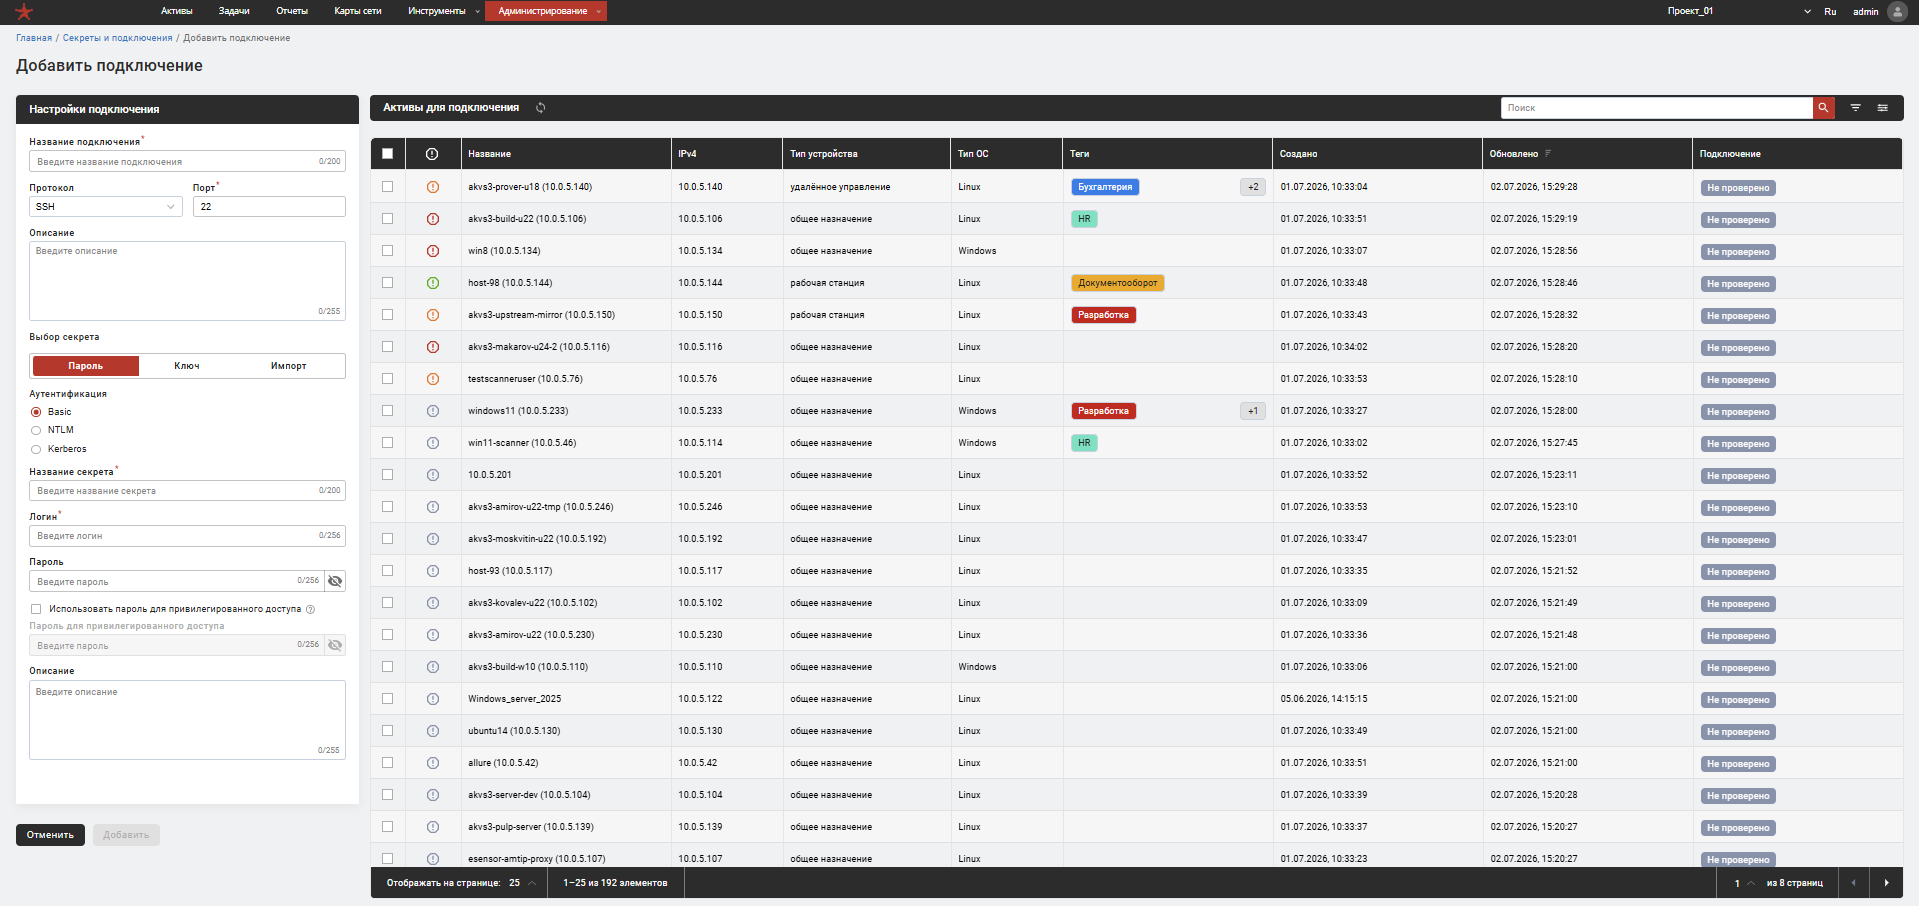
Task: Select Basic authentication radio button
Action: [36, 412]
